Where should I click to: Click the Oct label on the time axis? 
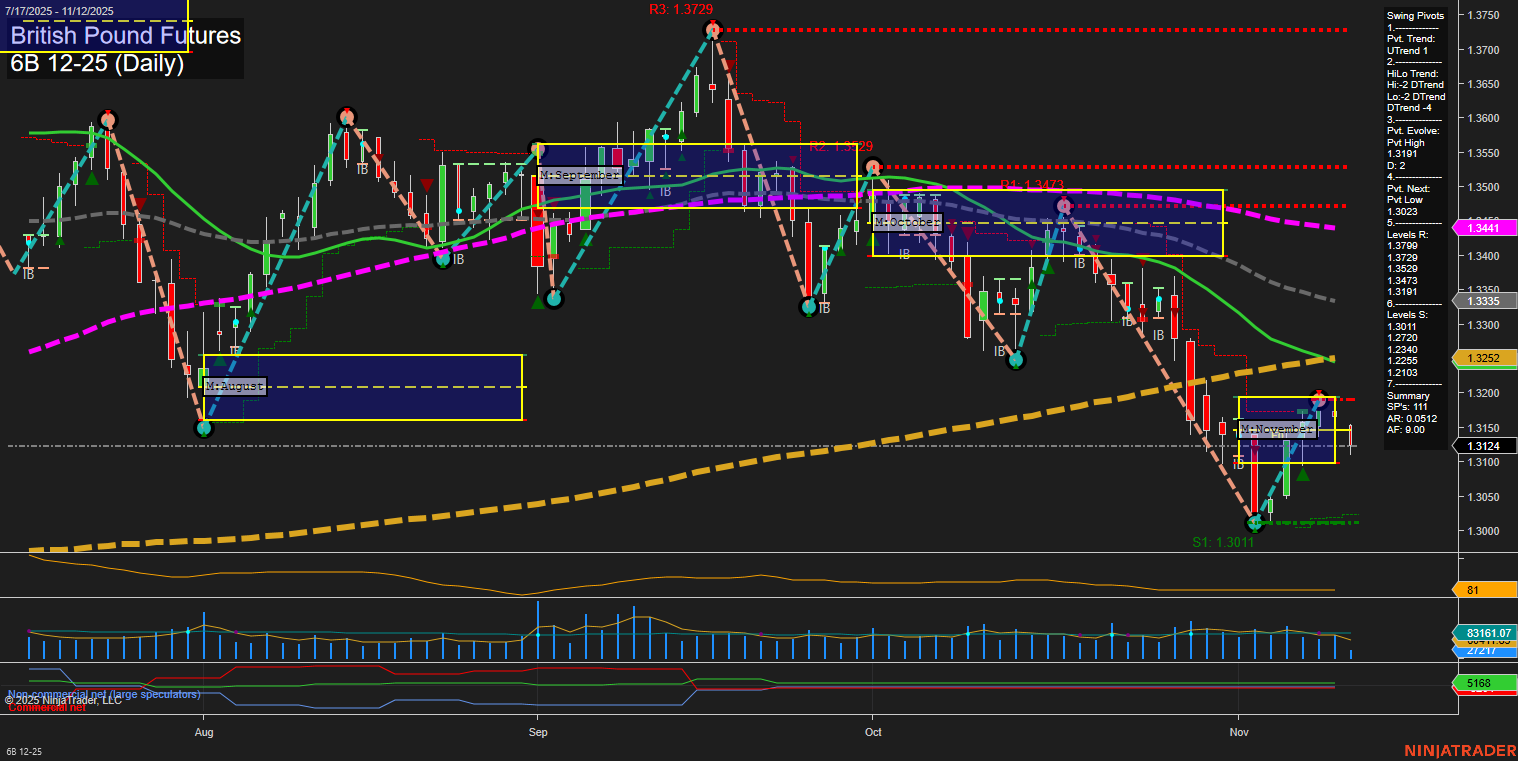tap(873, 733)
